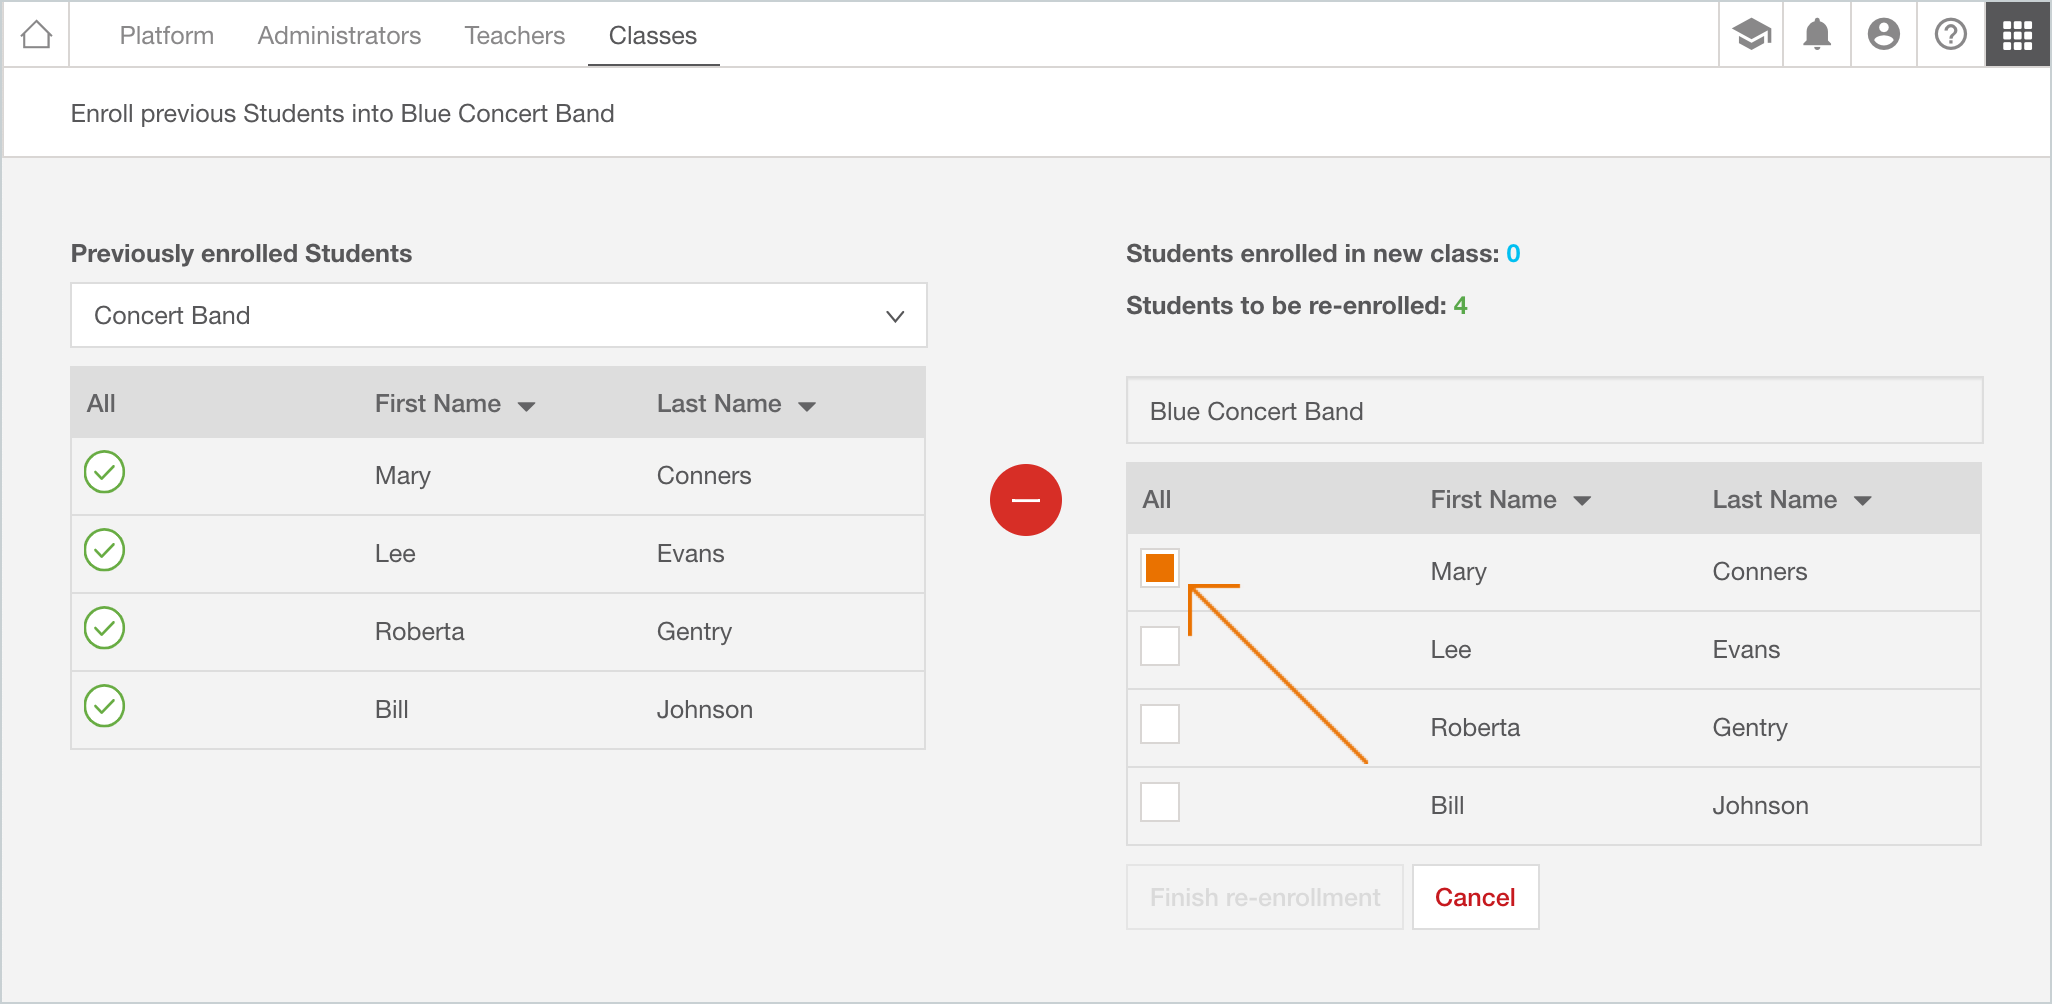The height and width of the screenshot is (1004, 2052).
Task: Click Lee in the Blue Concert Band list
Action: pos(1451,650)
